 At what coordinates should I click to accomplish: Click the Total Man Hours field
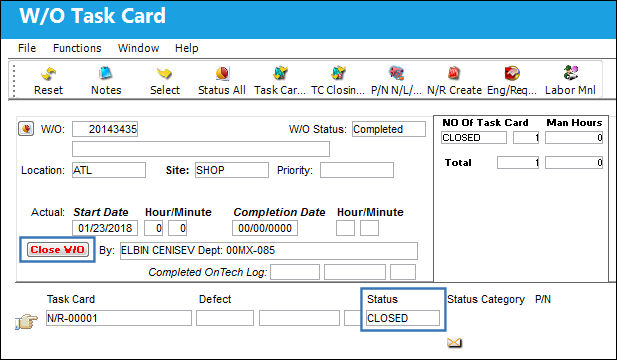coord(574,162)
